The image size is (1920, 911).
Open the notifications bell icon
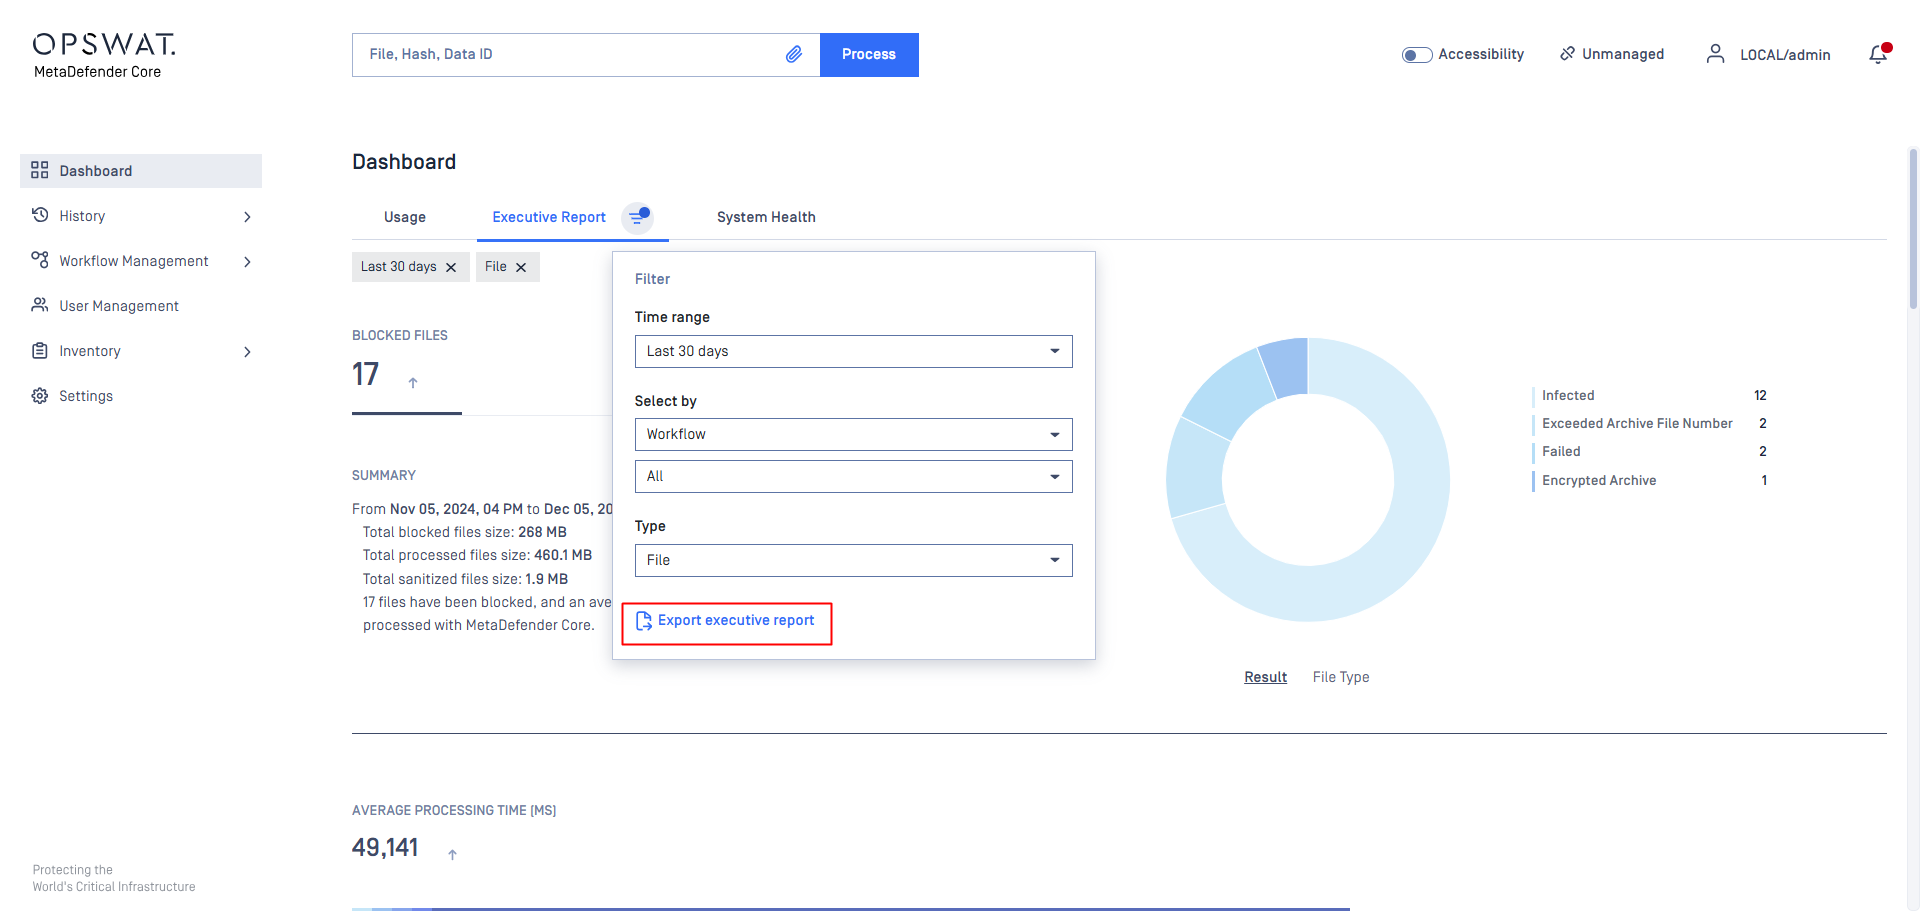pyautogui.click(x=1879, y=54)
